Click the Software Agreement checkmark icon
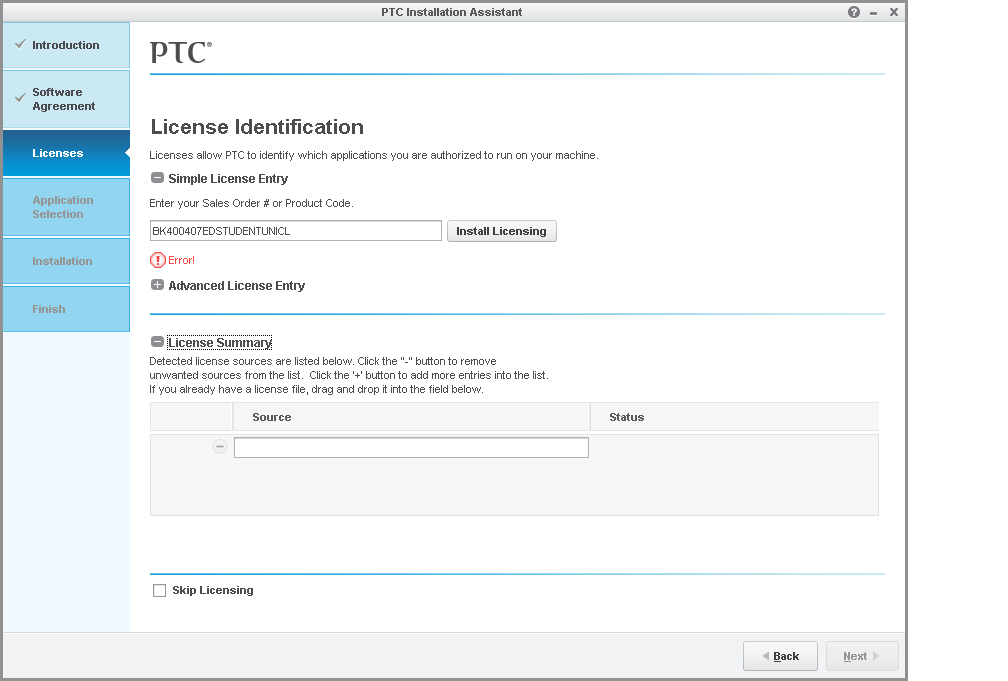Image resolution: width=1008 pixels, height=681 pixels. point(21,98)
